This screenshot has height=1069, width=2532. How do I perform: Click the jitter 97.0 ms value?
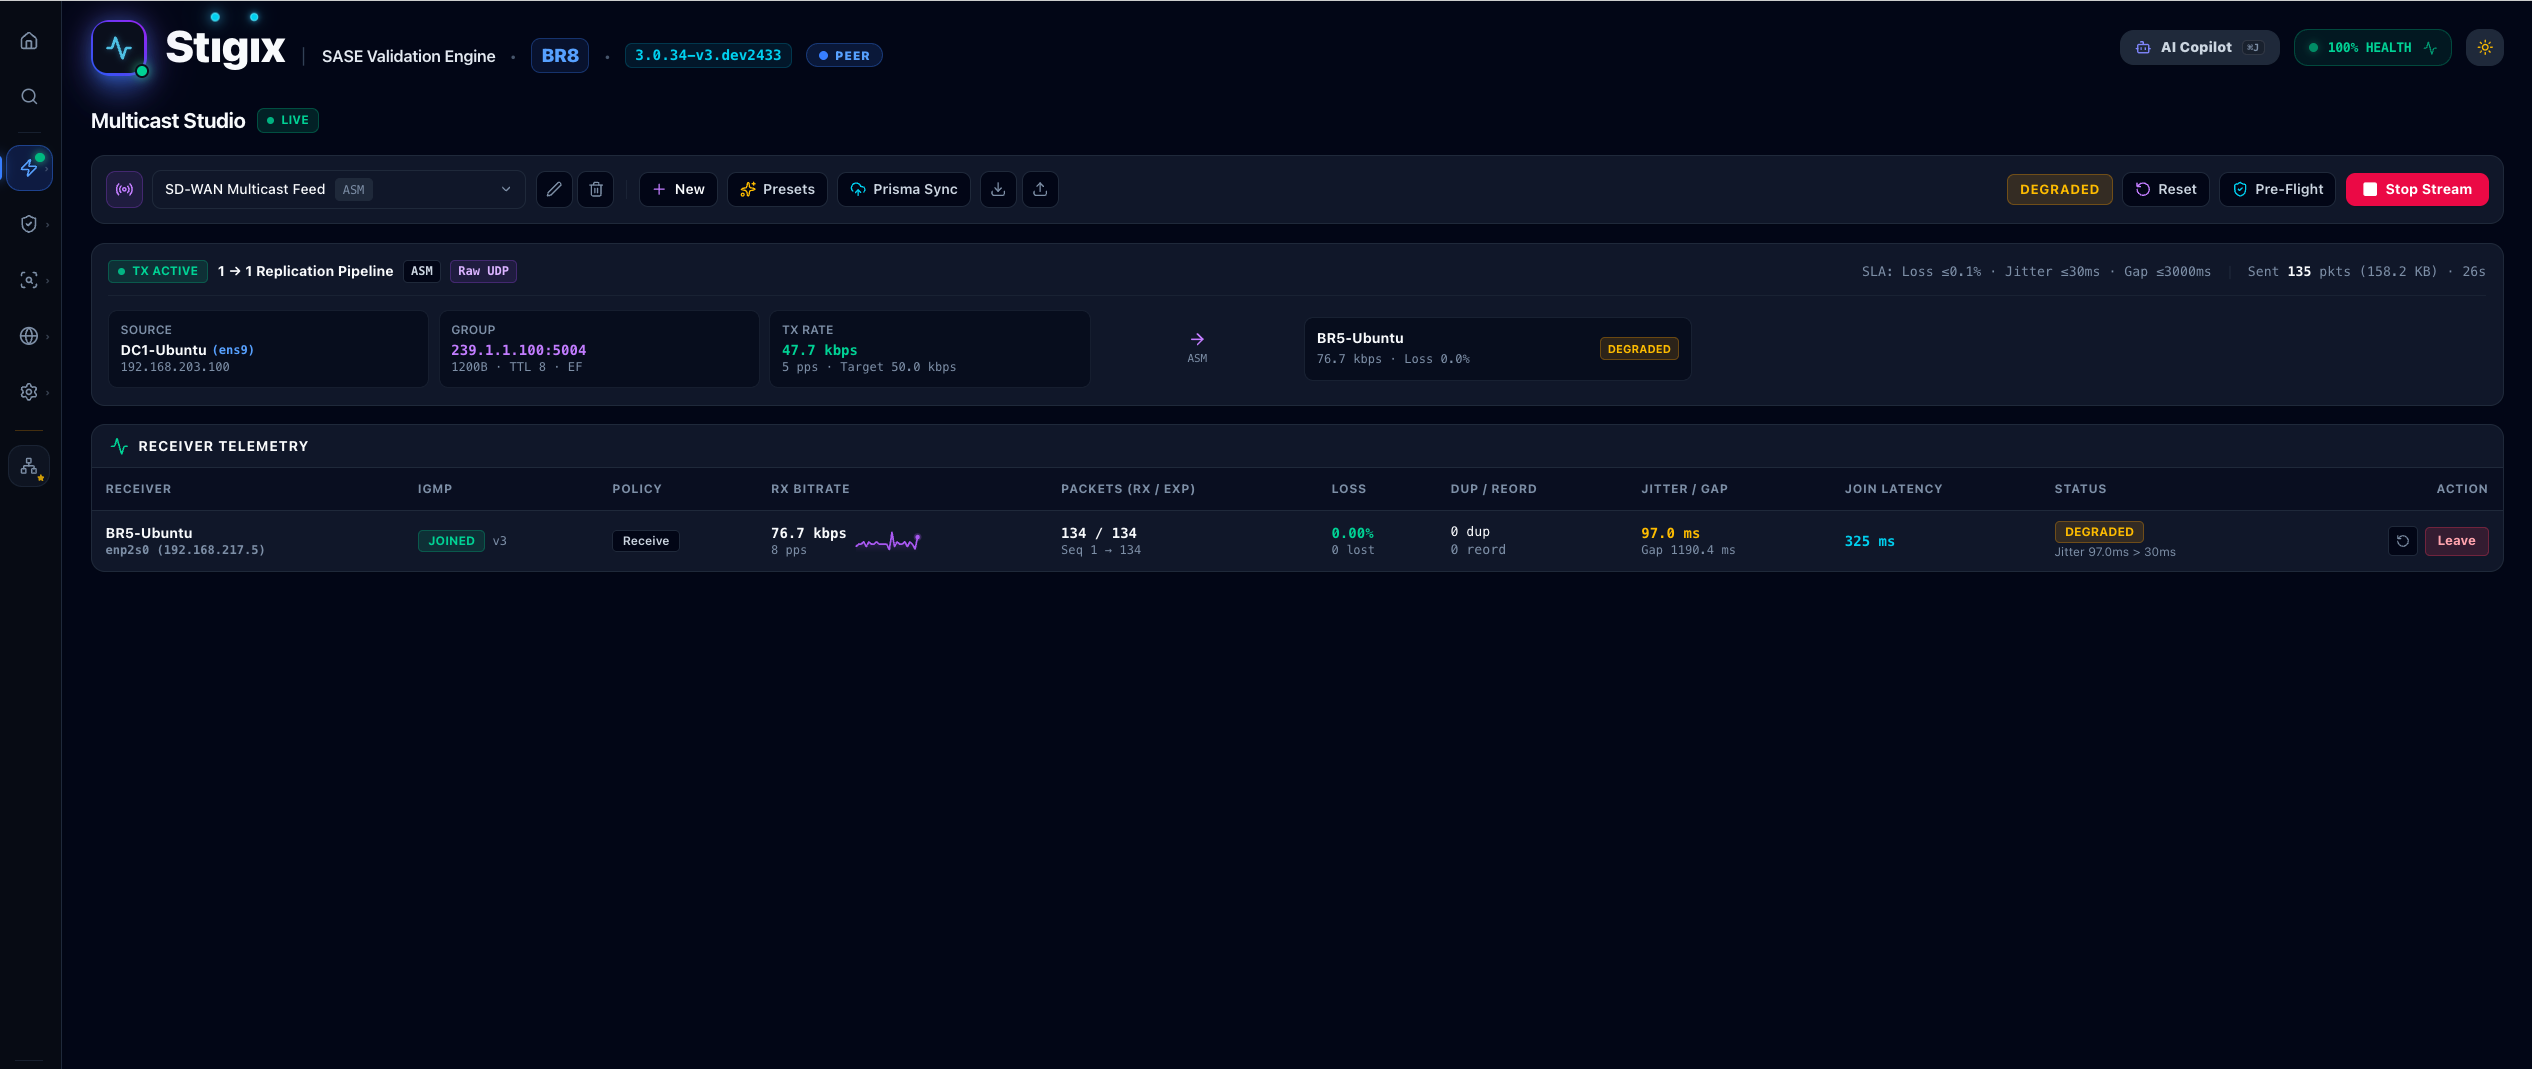point(1670,533)
